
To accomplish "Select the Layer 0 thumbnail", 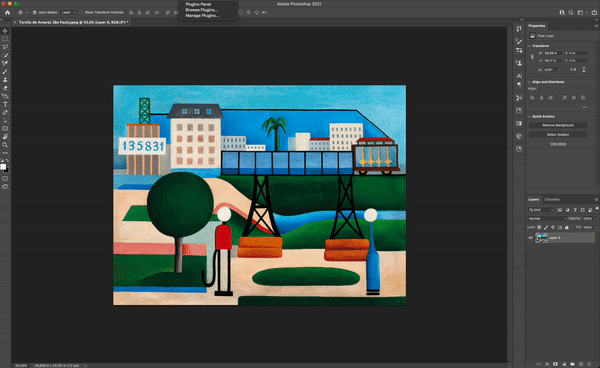I will [x=541, y=238].
